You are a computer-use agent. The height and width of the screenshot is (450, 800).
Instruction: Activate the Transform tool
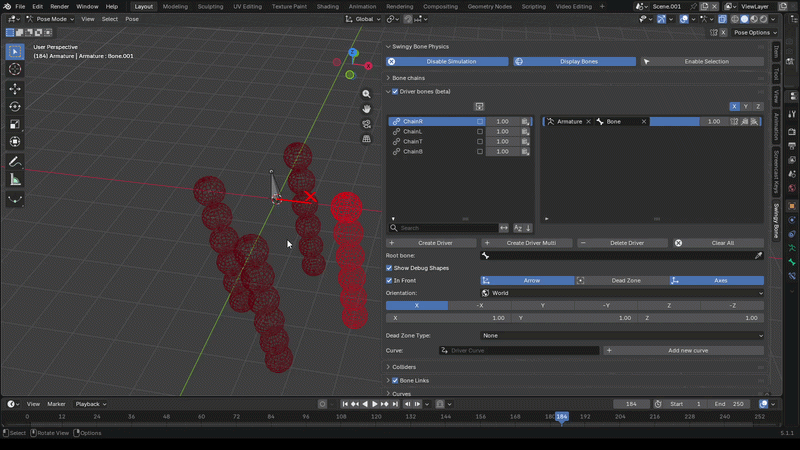[x=15, y=142]
